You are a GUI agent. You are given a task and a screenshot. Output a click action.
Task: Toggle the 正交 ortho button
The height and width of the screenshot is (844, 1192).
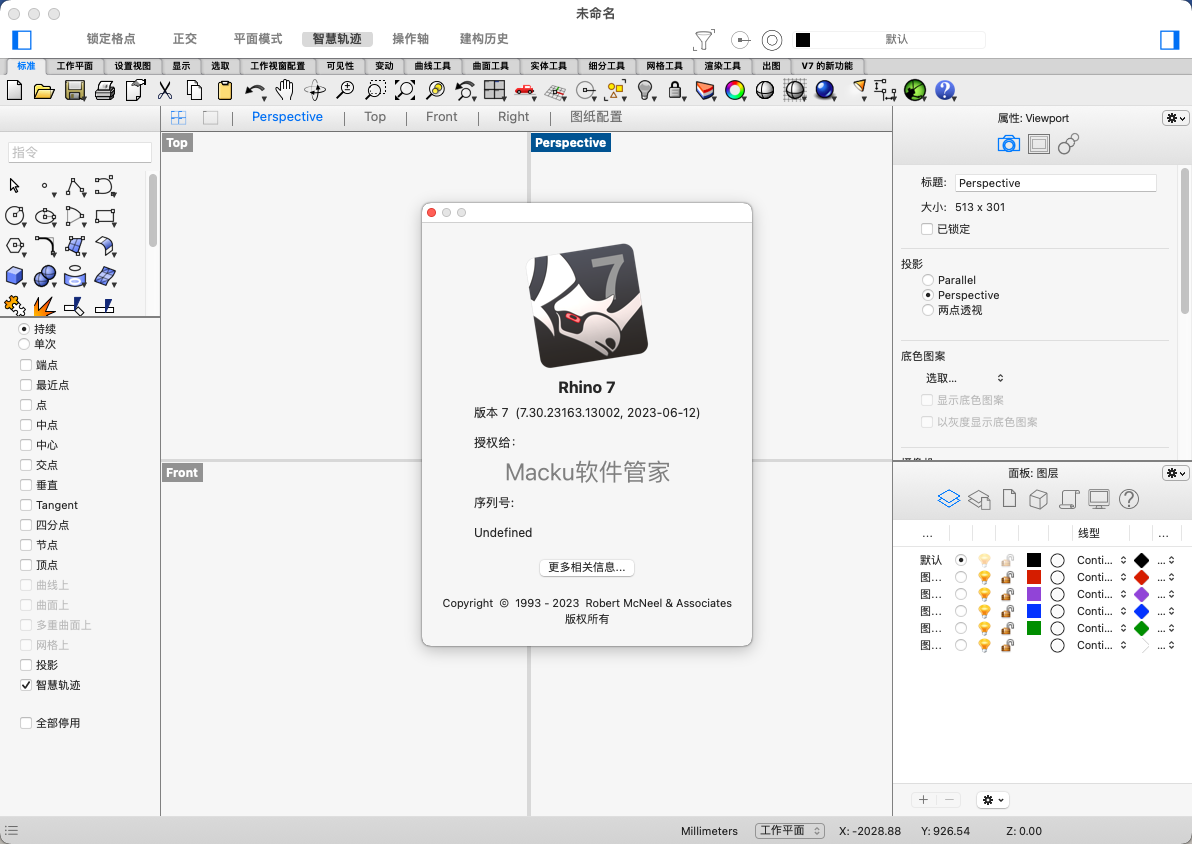185,39
